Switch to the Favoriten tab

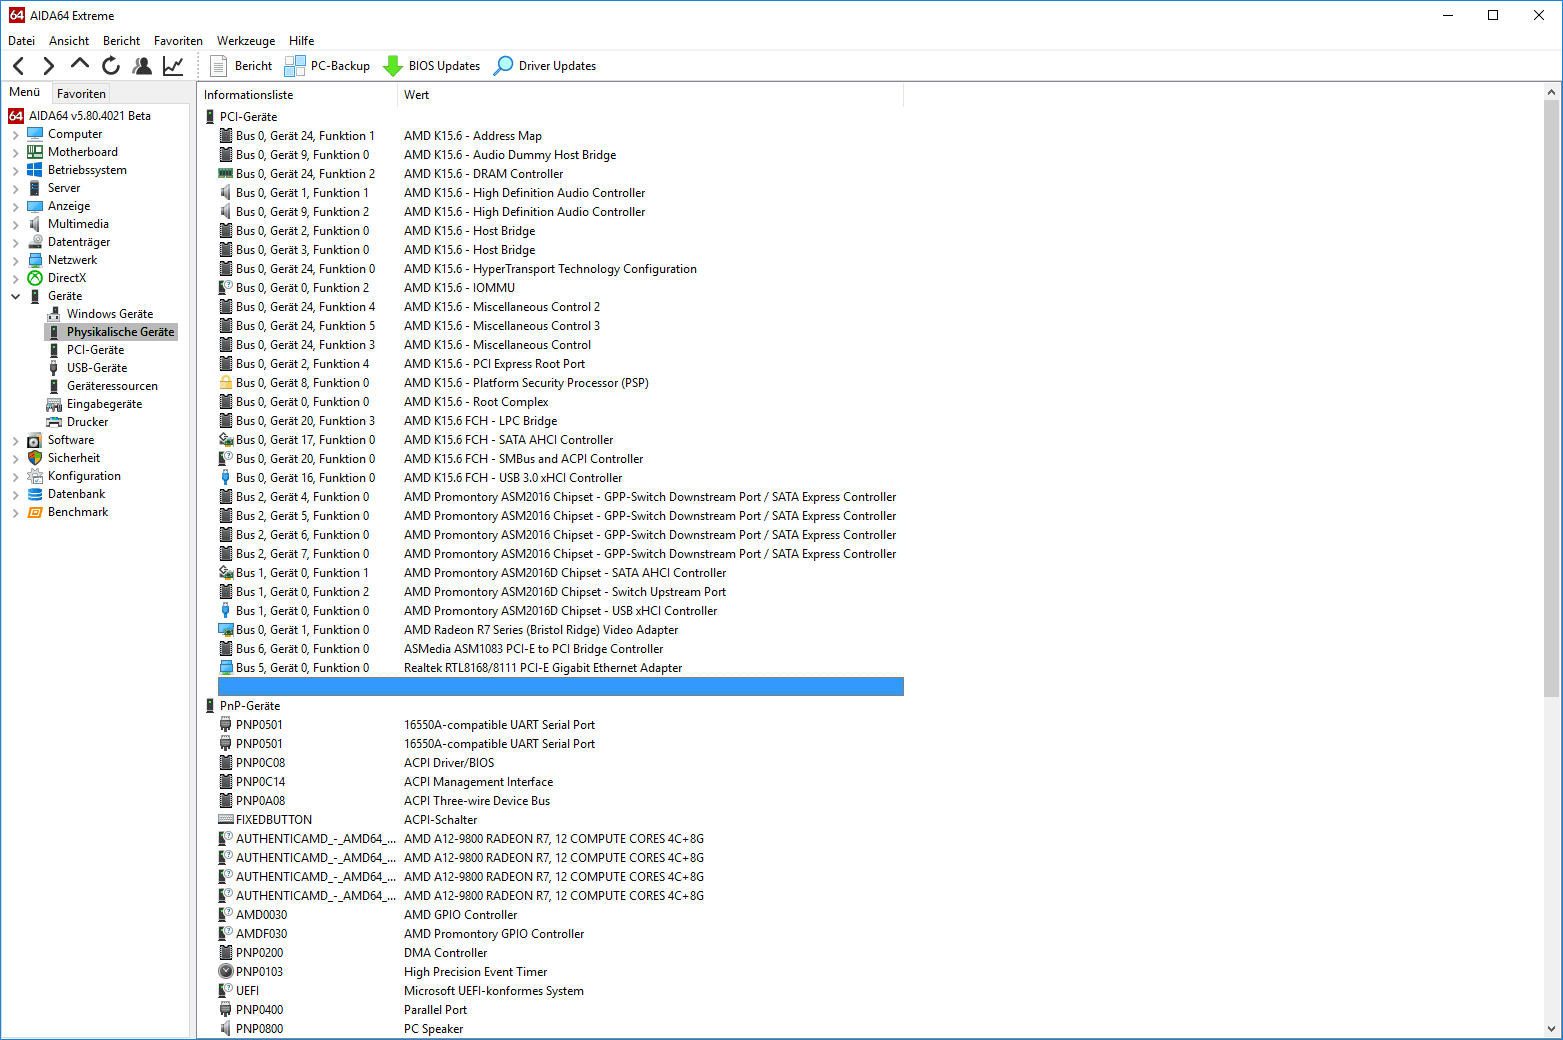[x=81, y=94]
